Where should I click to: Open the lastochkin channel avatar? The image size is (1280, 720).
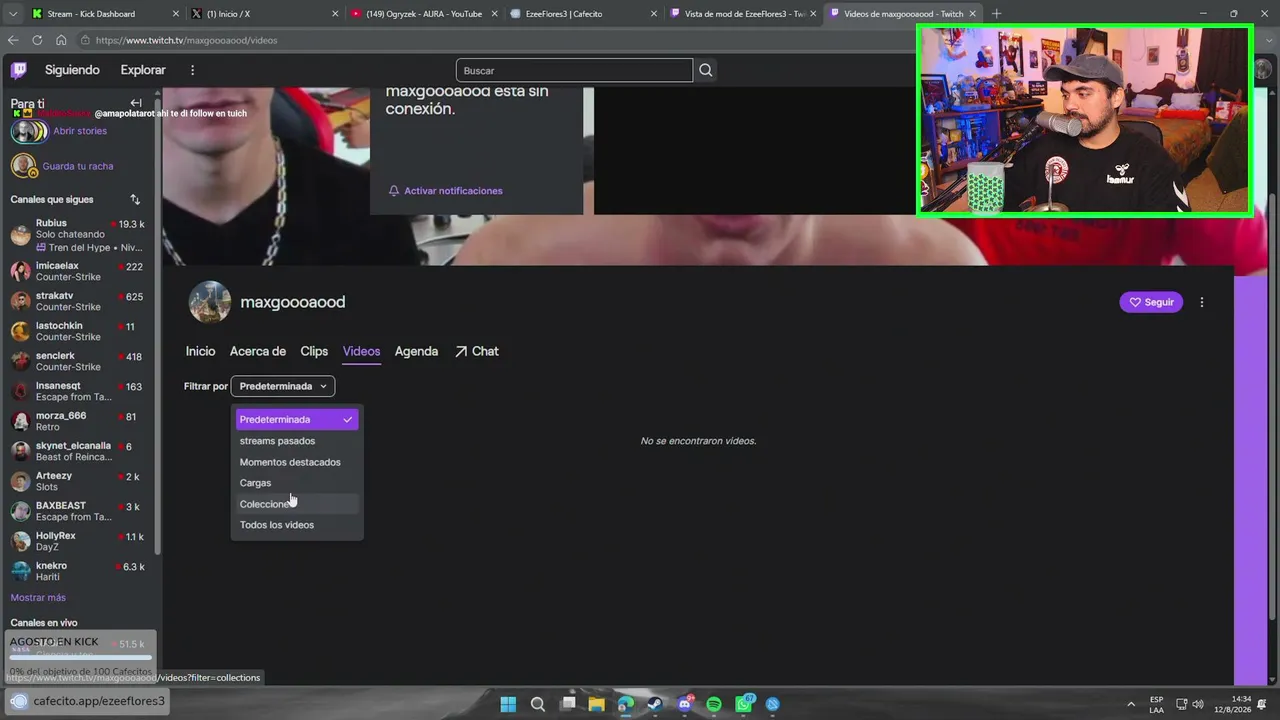click(x=21, y=331)
